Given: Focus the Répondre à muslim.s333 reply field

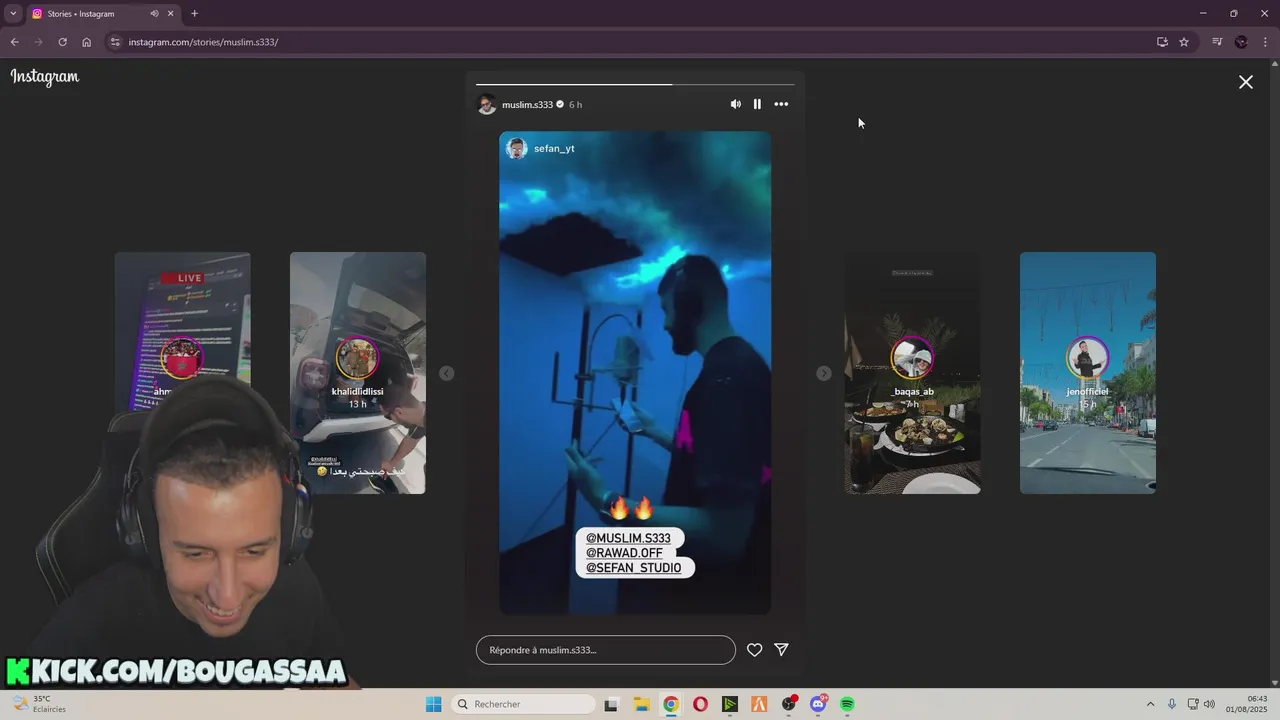Looking at the screenshot, I should pyautogui.click(x=606, y=650).
